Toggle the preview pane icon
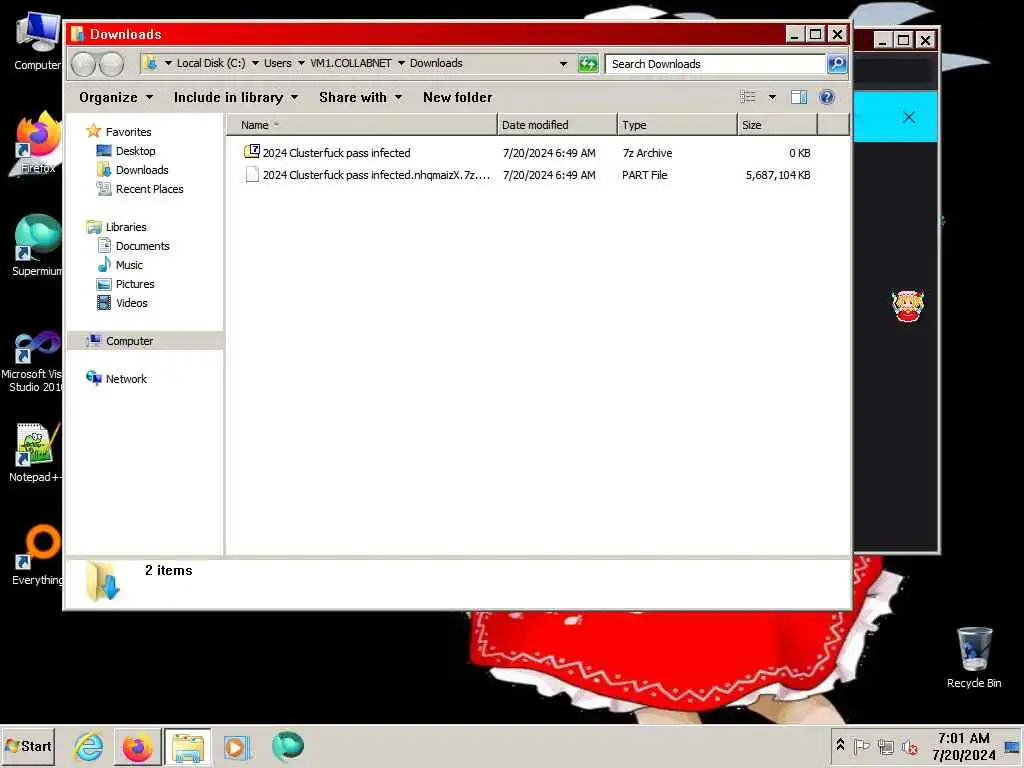 799,97
